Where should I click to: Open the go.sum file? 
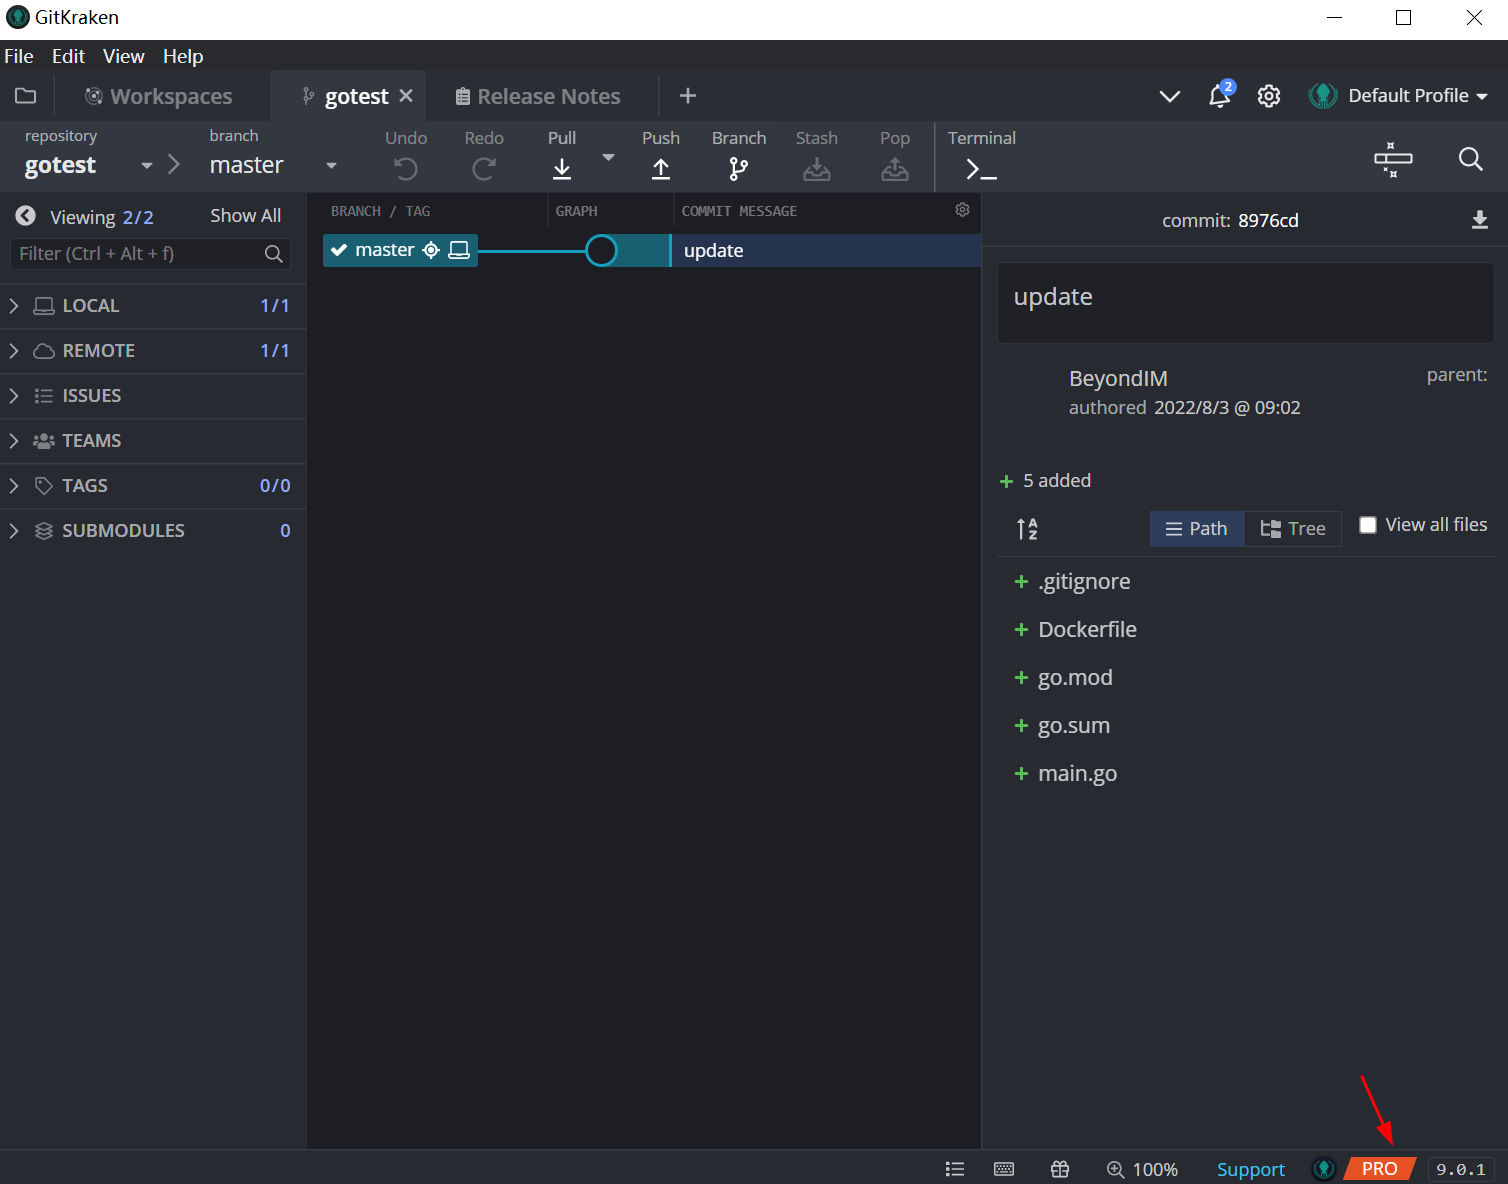1074,726
